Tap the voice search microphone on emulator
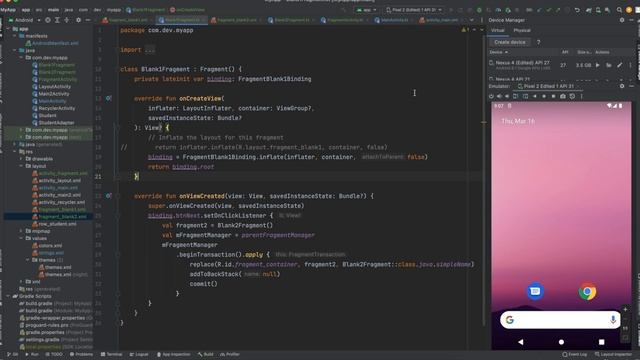 click(613, 320)
